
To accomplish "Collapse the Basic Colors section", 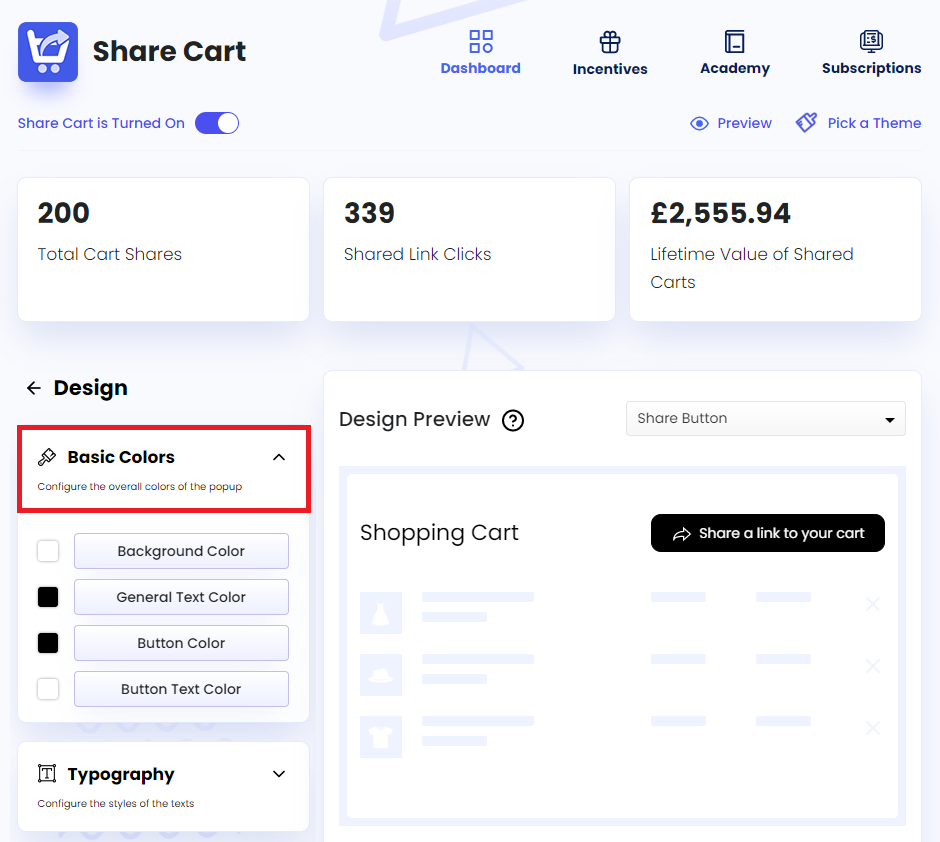I will (x=278, y=456).
